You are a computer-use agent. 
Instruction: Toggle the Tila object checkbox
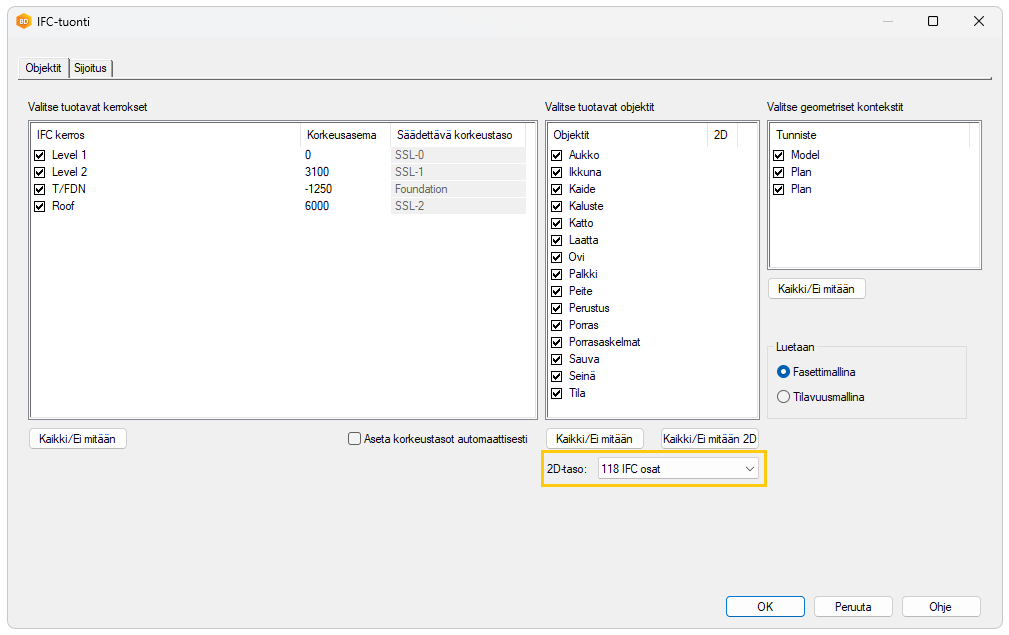pyautogui.click(x=557, y=393)
